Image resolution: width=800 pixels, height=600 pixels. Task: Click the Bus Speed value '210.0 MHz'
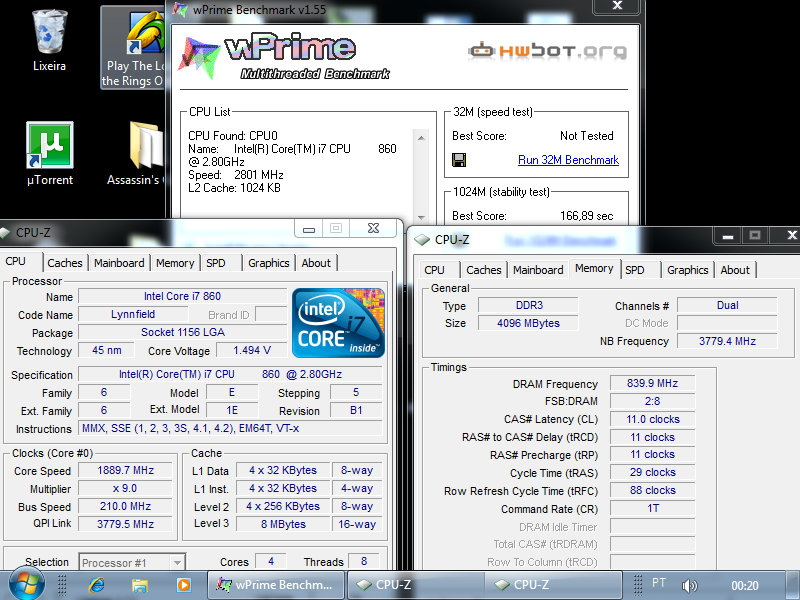point(126,506)
